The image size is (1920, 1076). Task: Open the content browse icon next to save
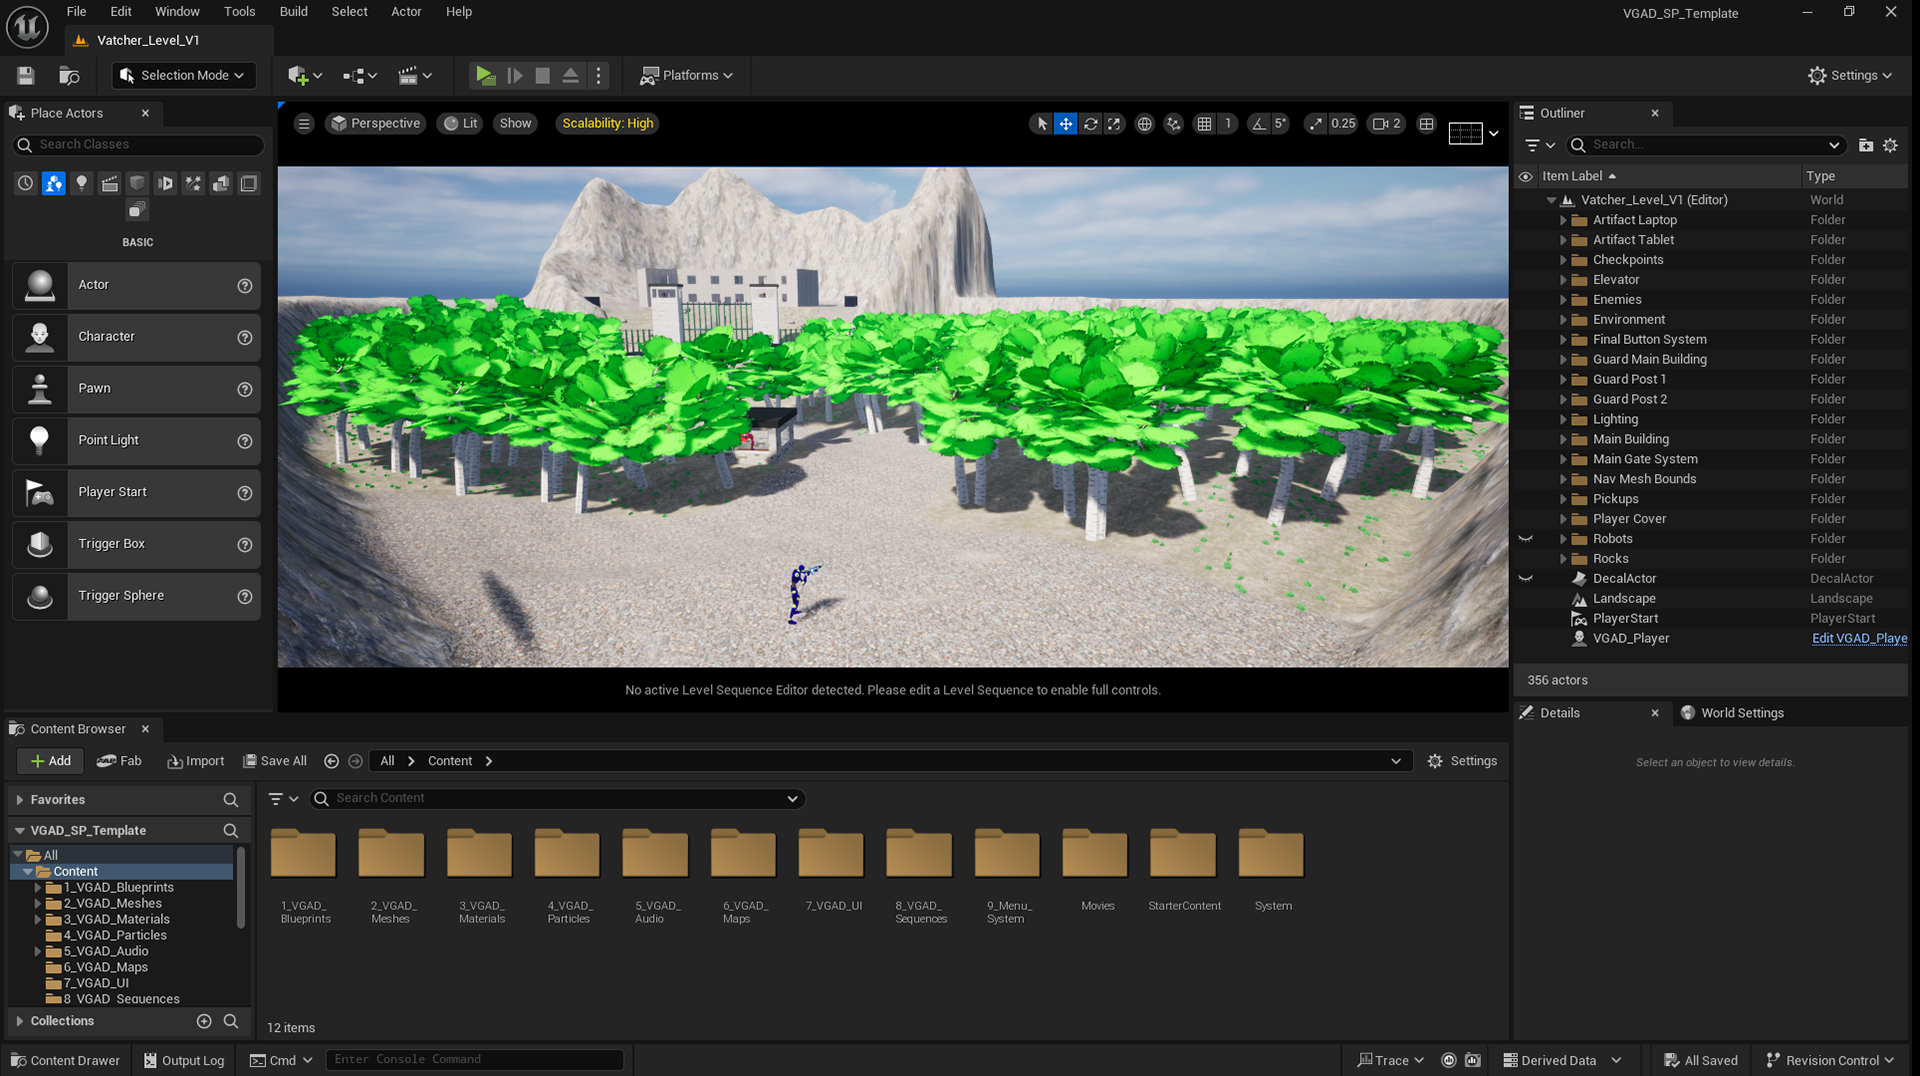[69, 75]
